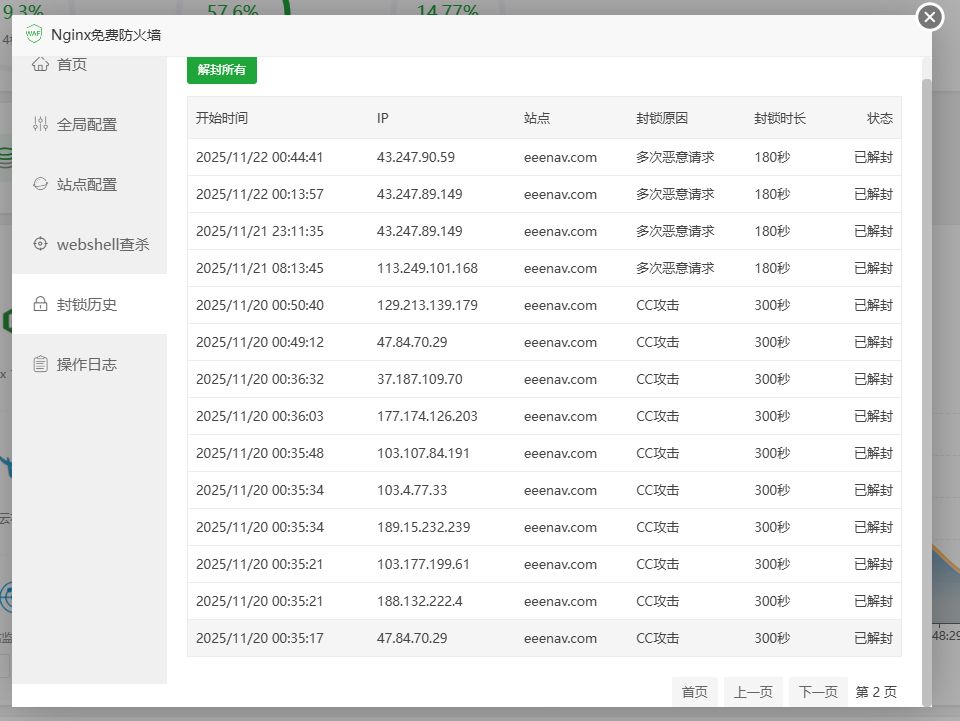Click the WAF shield logo in title bar
The width and height of the screenshot is (960, 721).
(x=34, y=34)
